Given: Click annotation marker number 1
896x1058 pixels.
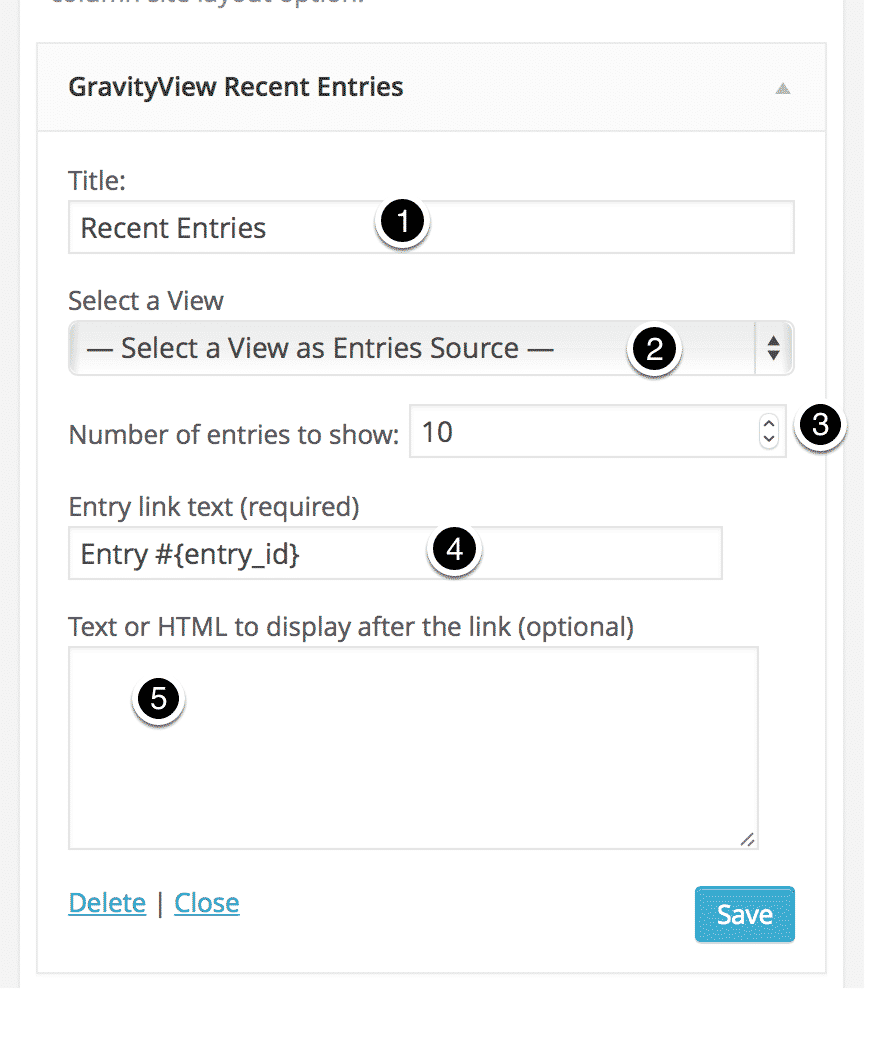Looking at the screenshot, I should coord(403,221).
